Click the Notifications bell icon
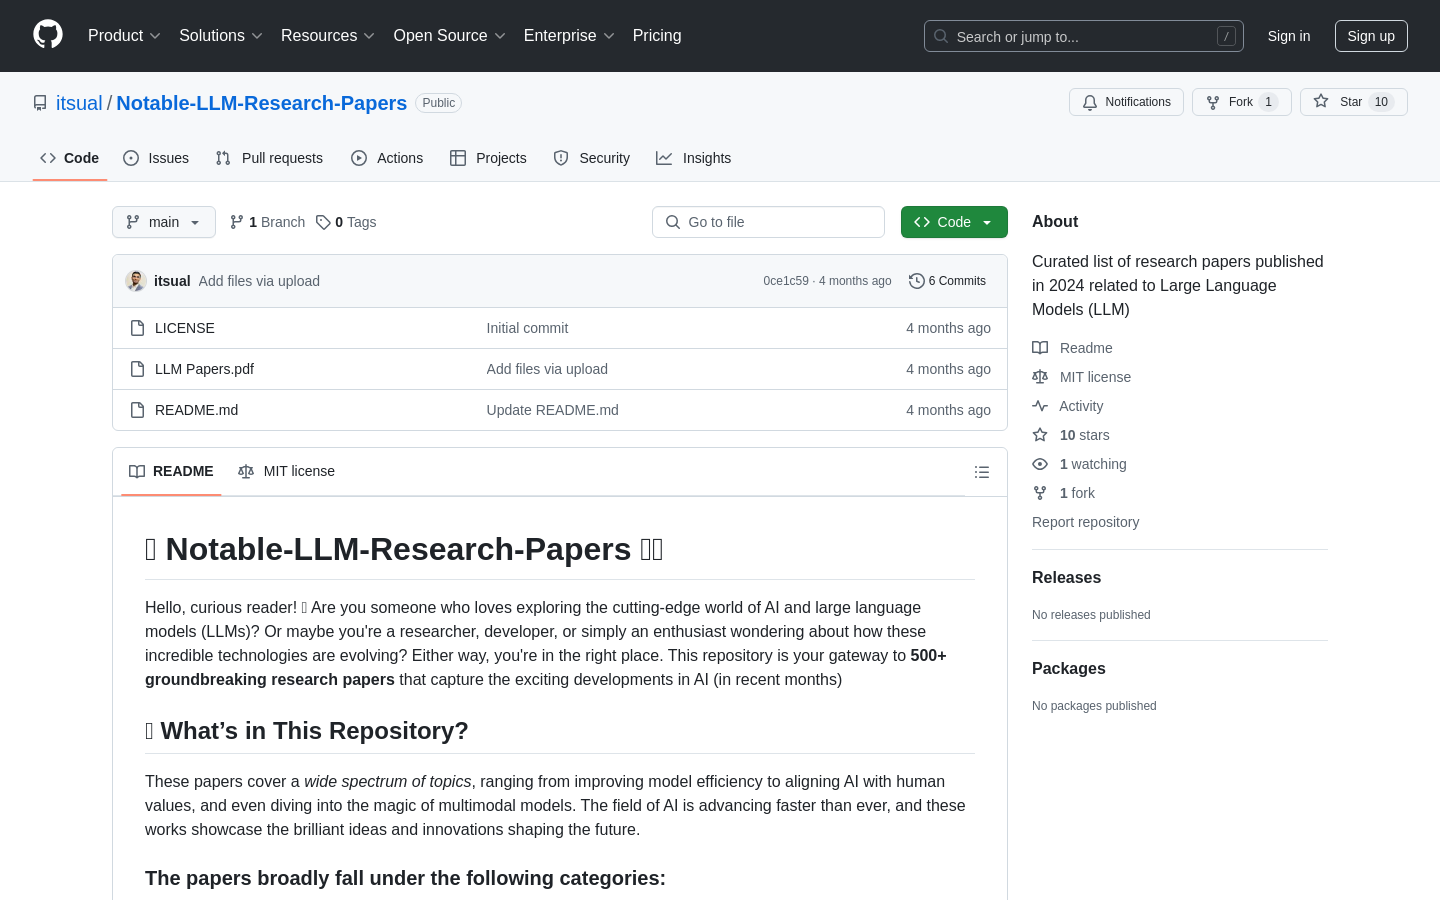The image size is (1440, 900). click(1090, 102)
